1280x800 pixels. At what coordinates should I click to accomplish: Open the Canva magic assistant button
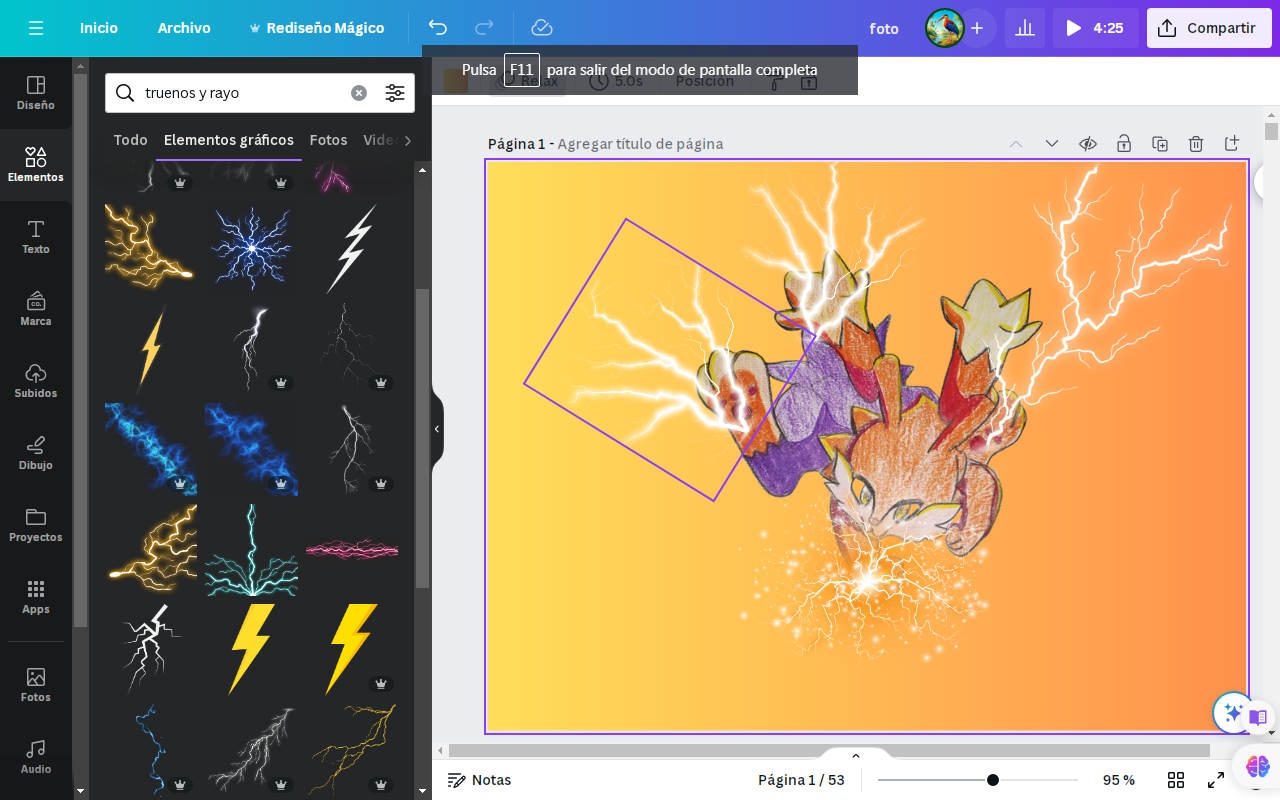[1234, 714]
